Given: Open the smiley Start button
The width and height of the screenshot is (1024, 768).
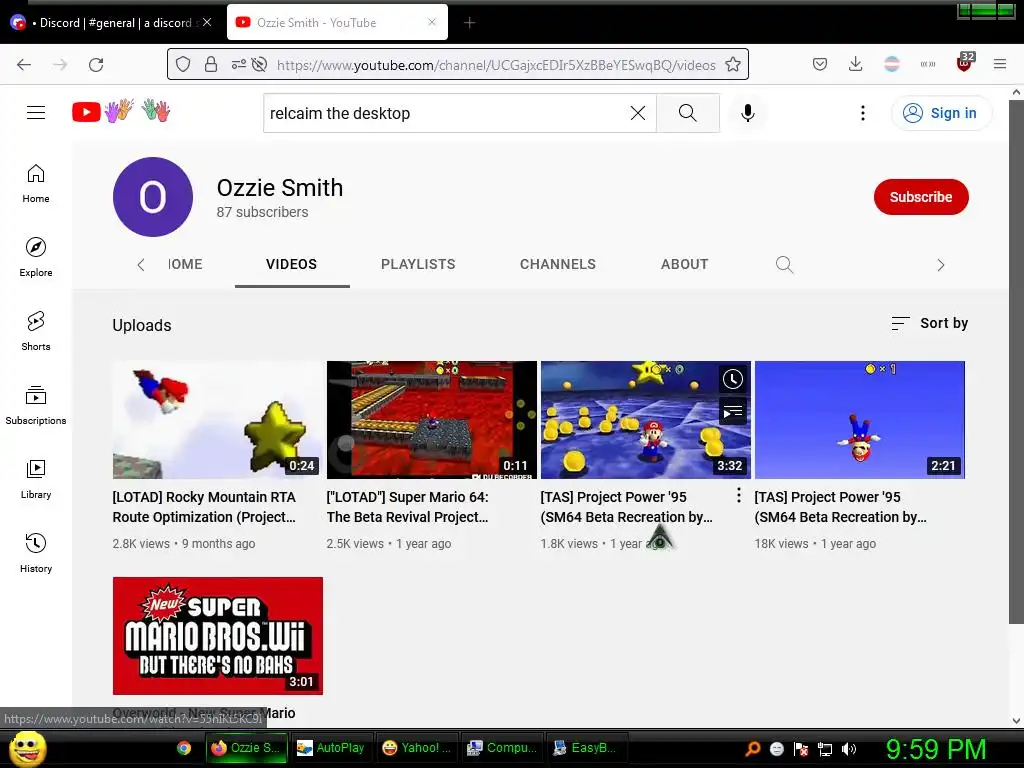Looking at the screenshot, I should pos(27,748).
